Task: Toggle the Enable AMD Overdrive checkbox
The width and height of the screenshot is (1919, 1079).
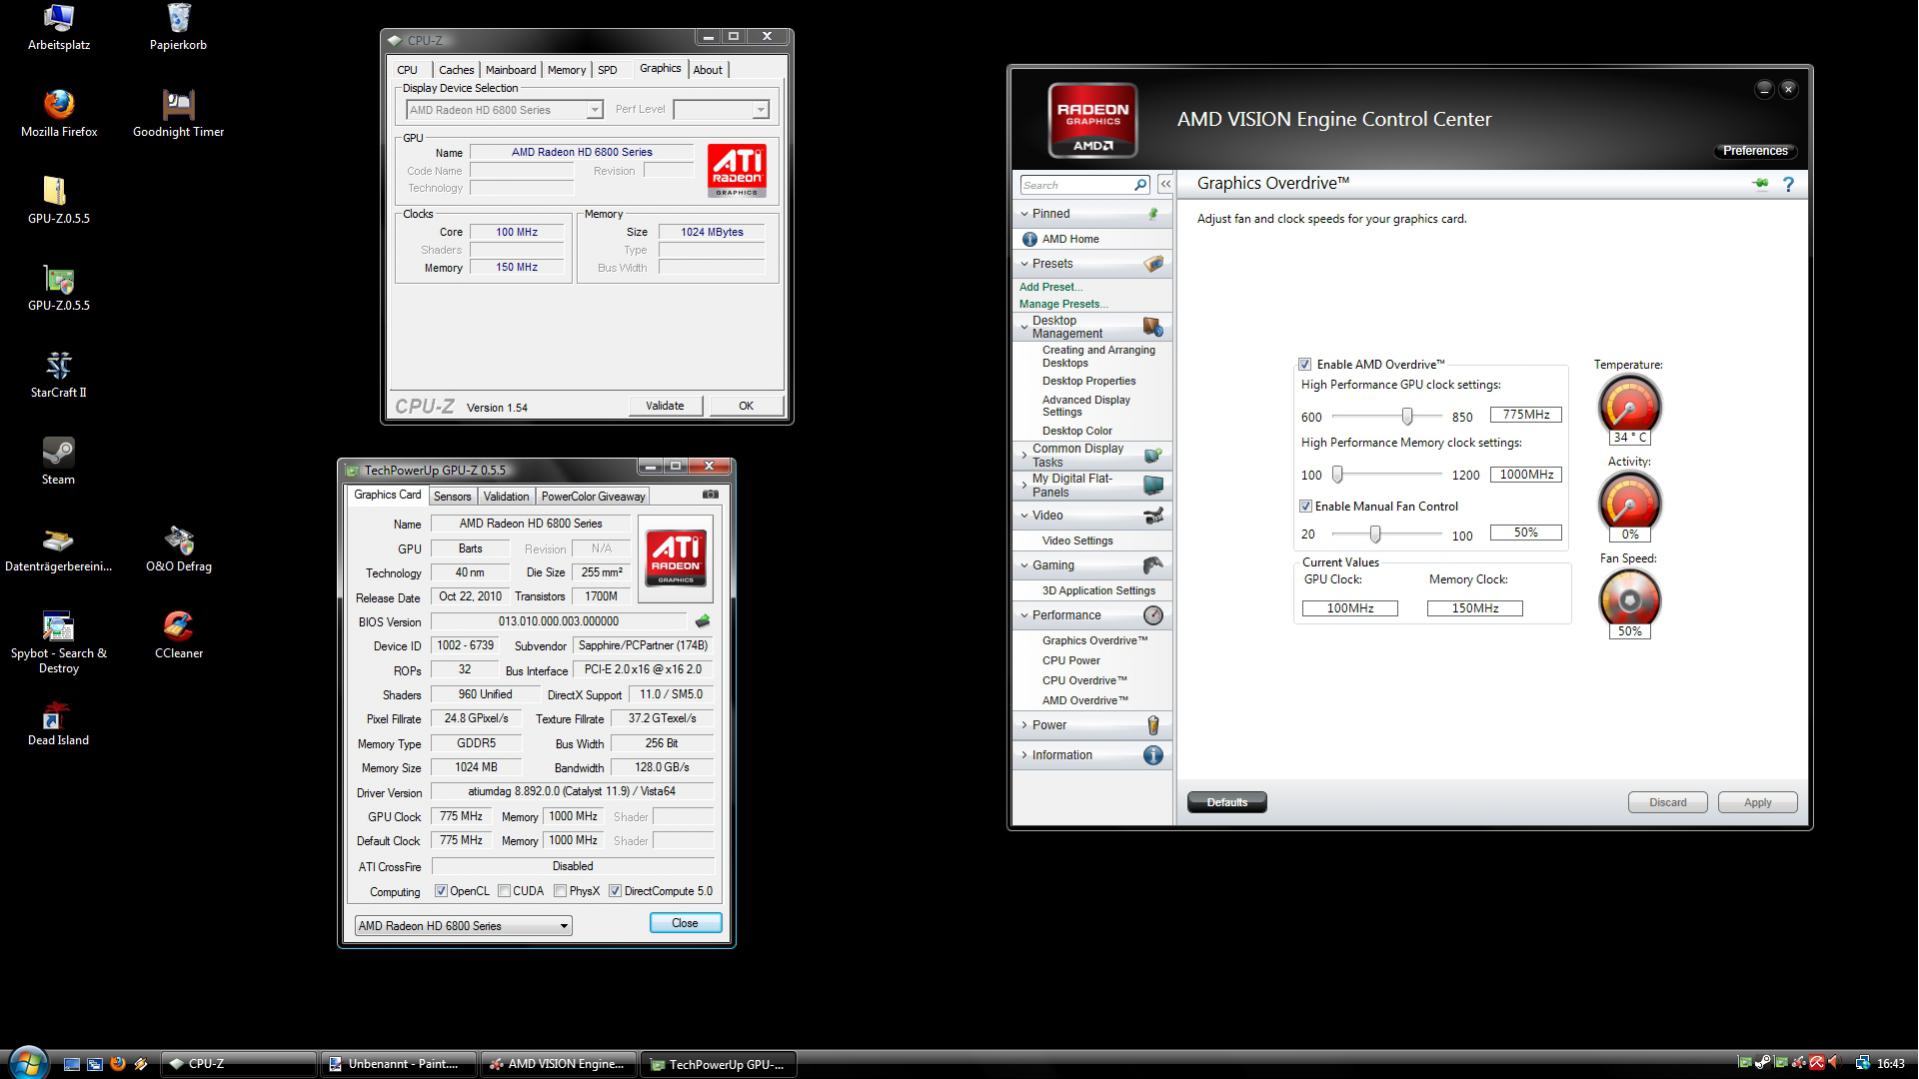Action: (x=1305, y=365)
